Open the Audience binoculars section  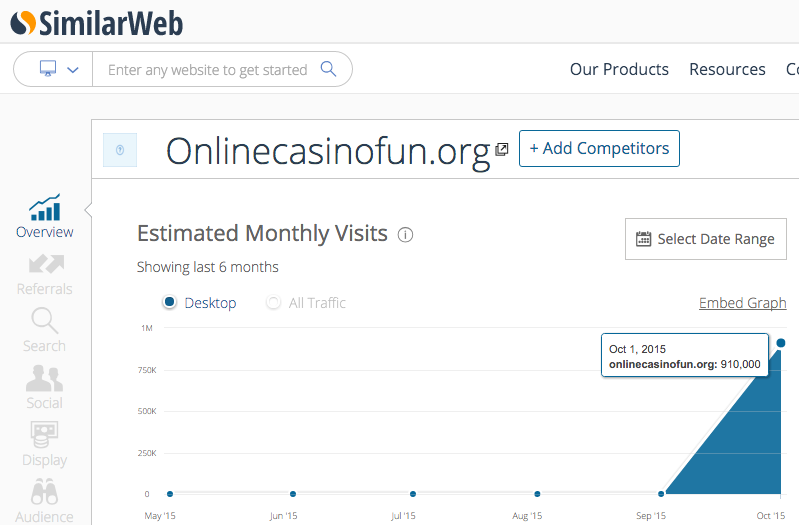45,502
